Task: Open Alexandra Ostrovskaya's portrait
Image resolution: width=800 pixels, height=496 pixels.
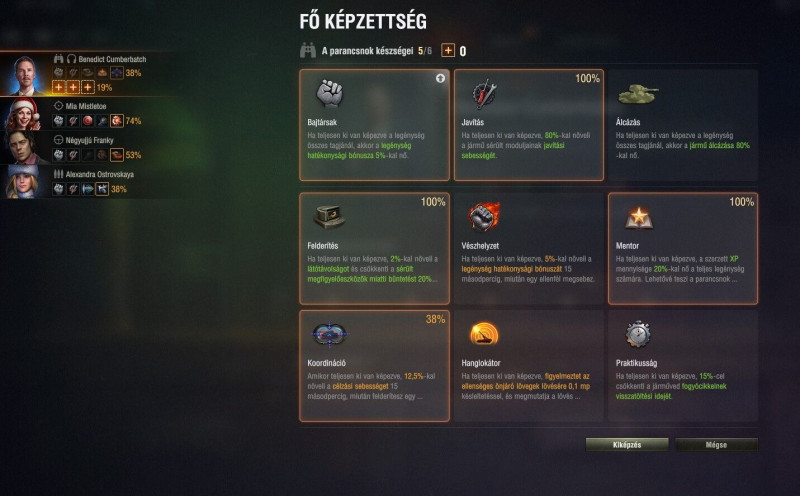Action: [x=22, y=182]
